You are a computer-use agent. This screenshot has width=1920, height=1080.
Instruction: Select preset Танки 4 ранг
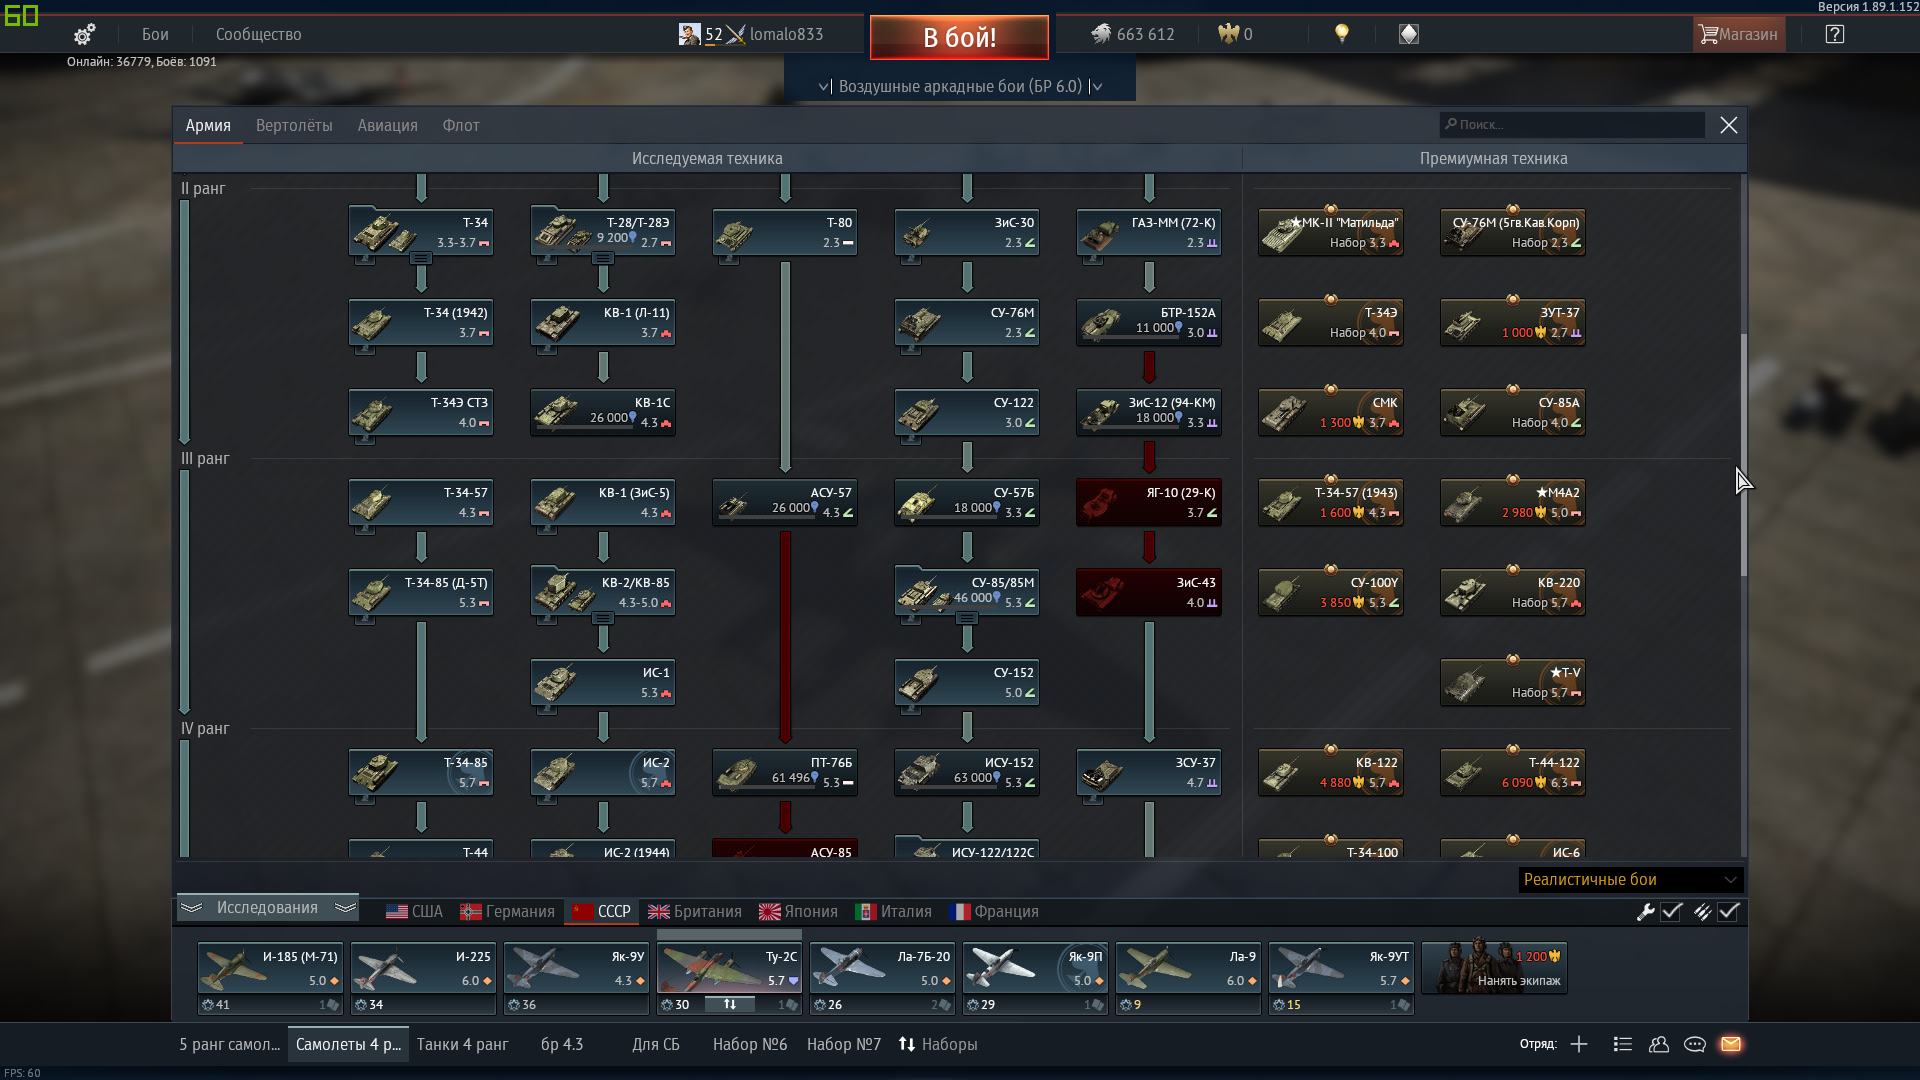462,1044
